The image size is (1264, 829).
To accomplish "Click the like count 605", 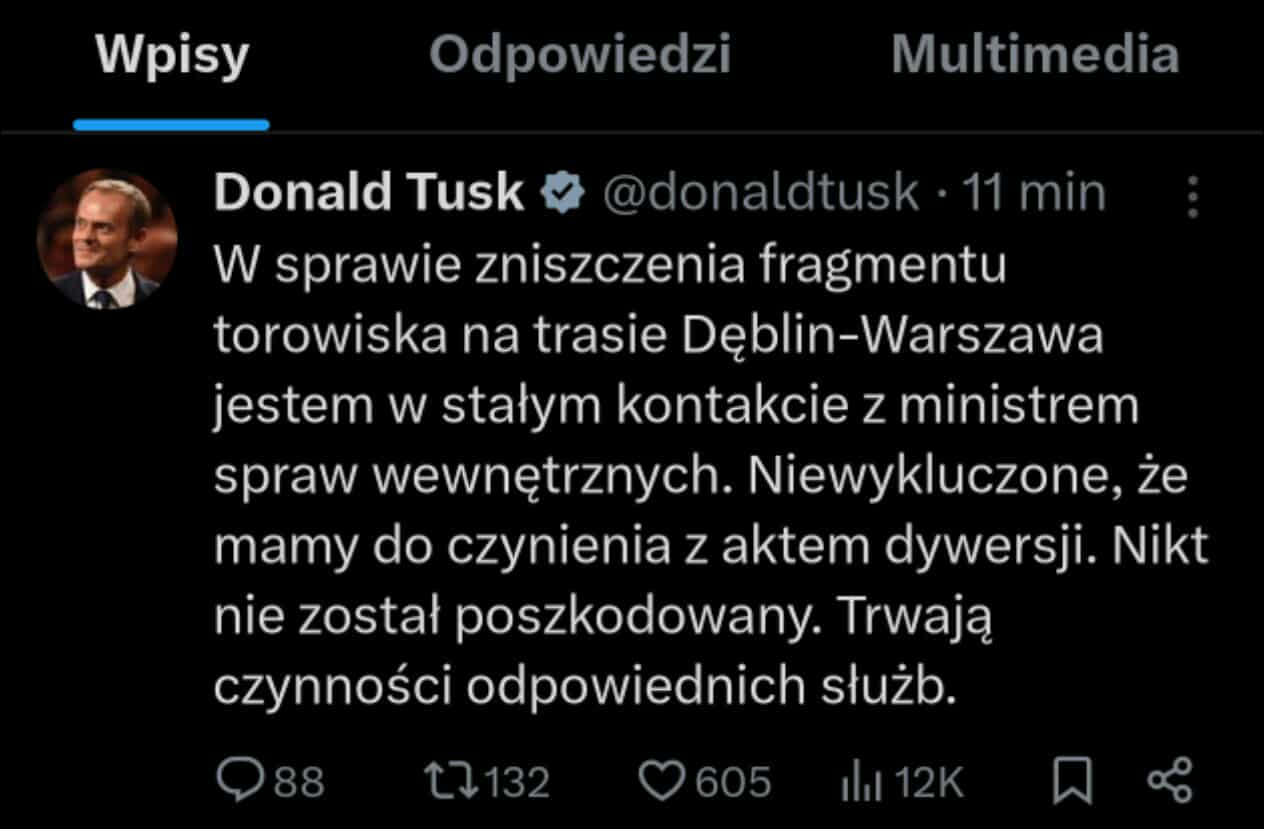I will [x=733, y=782].
